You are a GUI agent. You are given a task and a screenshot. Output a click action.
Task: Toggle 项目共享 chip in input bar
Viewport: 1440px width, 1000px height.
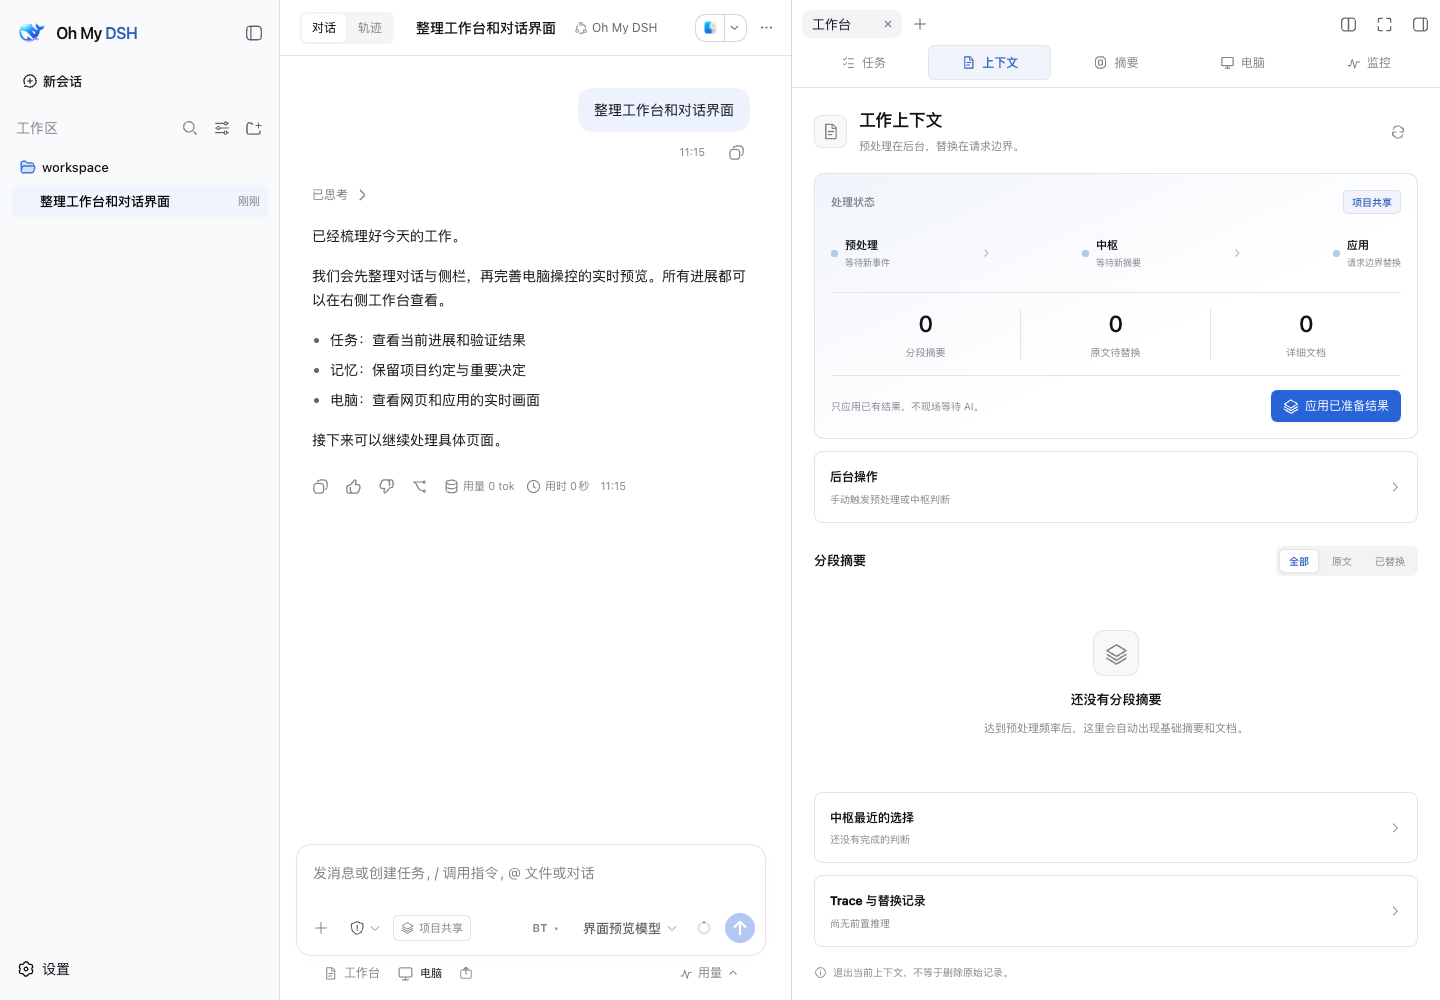click(432, 928)
